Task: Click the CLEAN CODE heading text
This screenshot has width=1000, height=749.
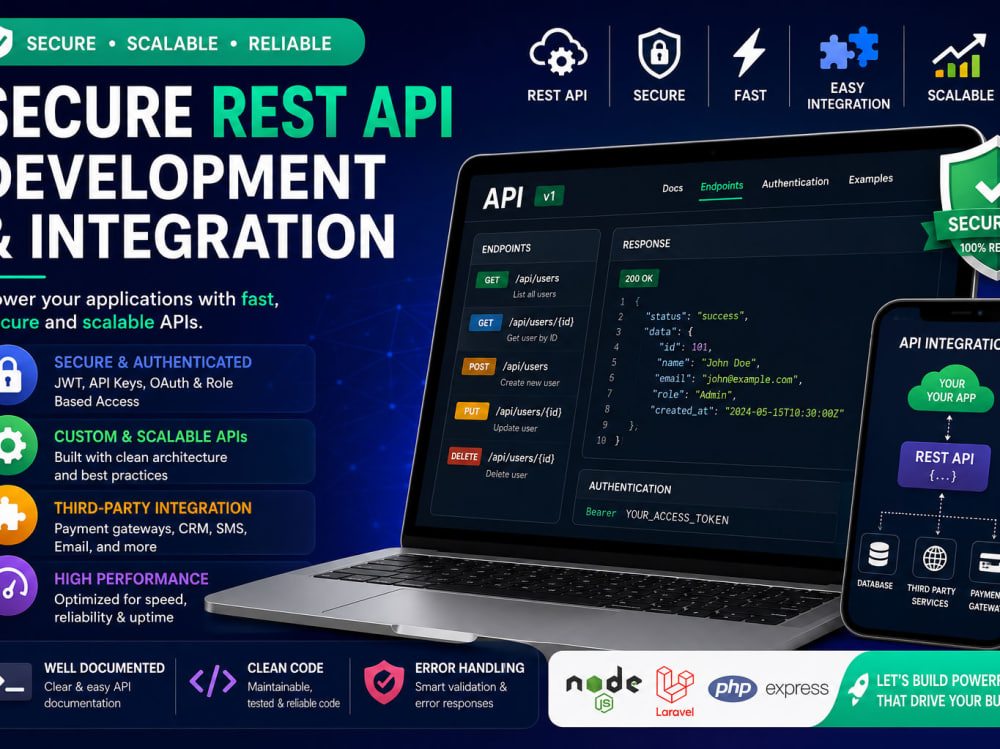Action: [285, 668]
